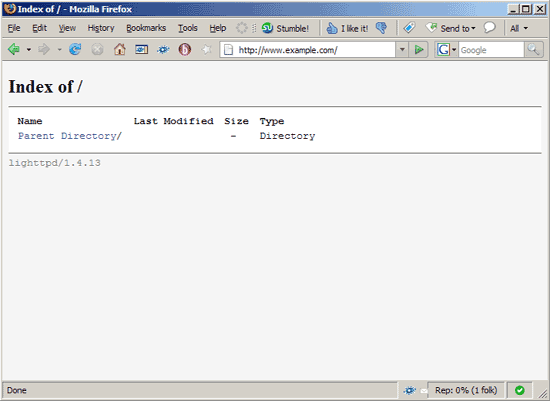Click the status bar envelope icon
The width and height of the screenshot is (550, 401).
pyautogui.click(x=424, y=391)
